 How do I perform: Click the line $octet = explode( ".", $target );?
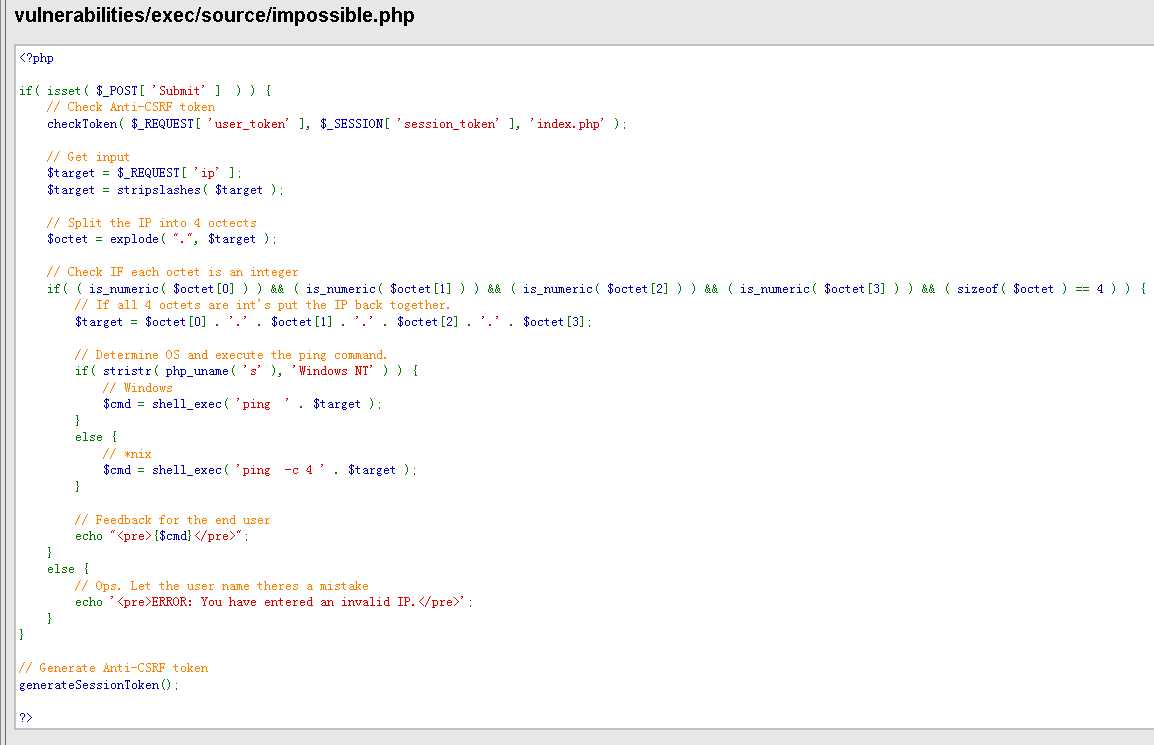(x=162, y=239)
